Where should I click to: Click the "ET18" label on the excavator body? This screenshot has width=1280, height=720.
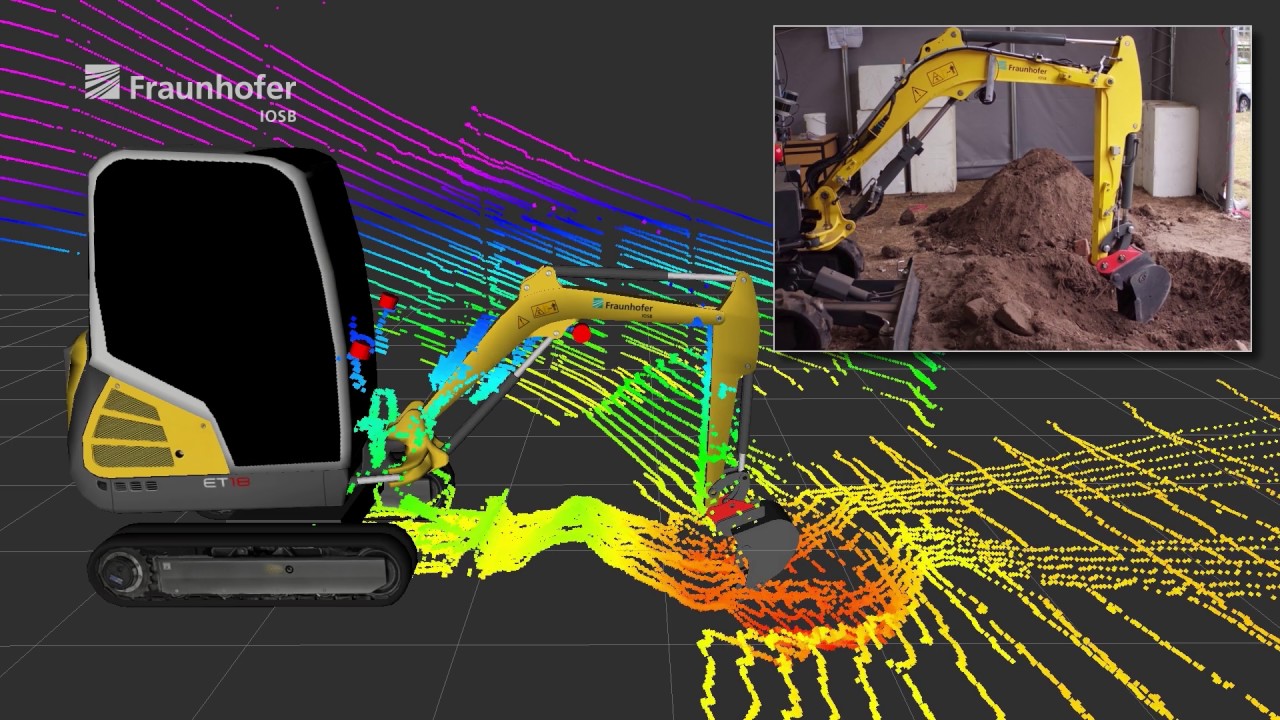click(x=227, y=481)
